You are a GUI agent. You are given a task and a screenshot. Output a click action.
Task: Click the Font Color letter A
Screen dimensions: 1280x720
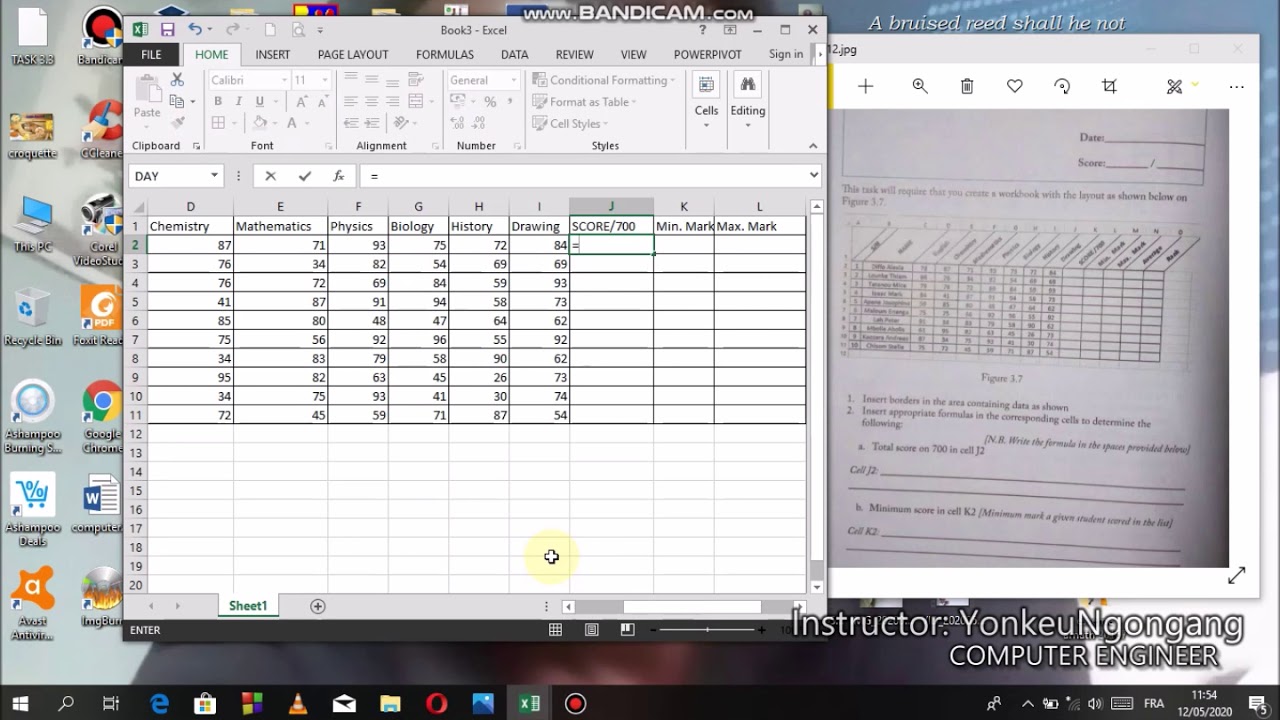(292, 123)
